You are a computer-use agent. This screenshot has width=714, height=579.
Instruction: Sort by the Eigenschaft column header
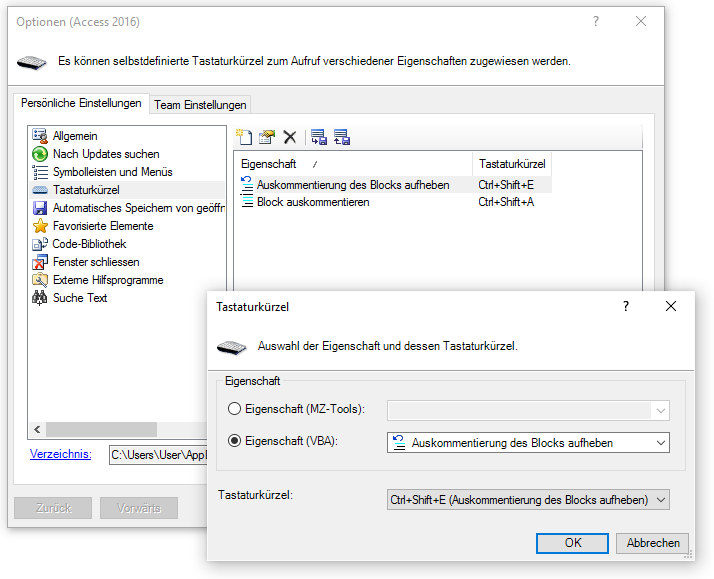pos(353,164)
